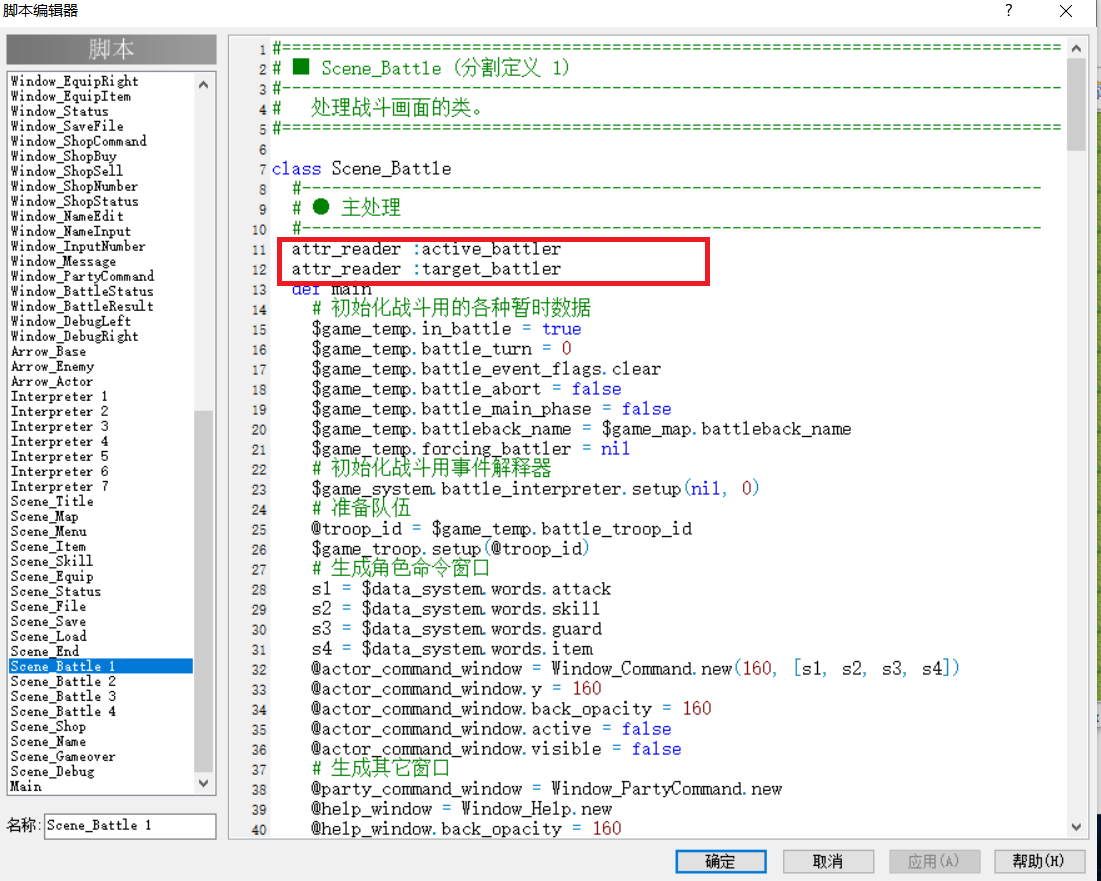1101x881 pixels.
Task: Click the script list vertical scrollbar thumb
Action: (204, 592)
